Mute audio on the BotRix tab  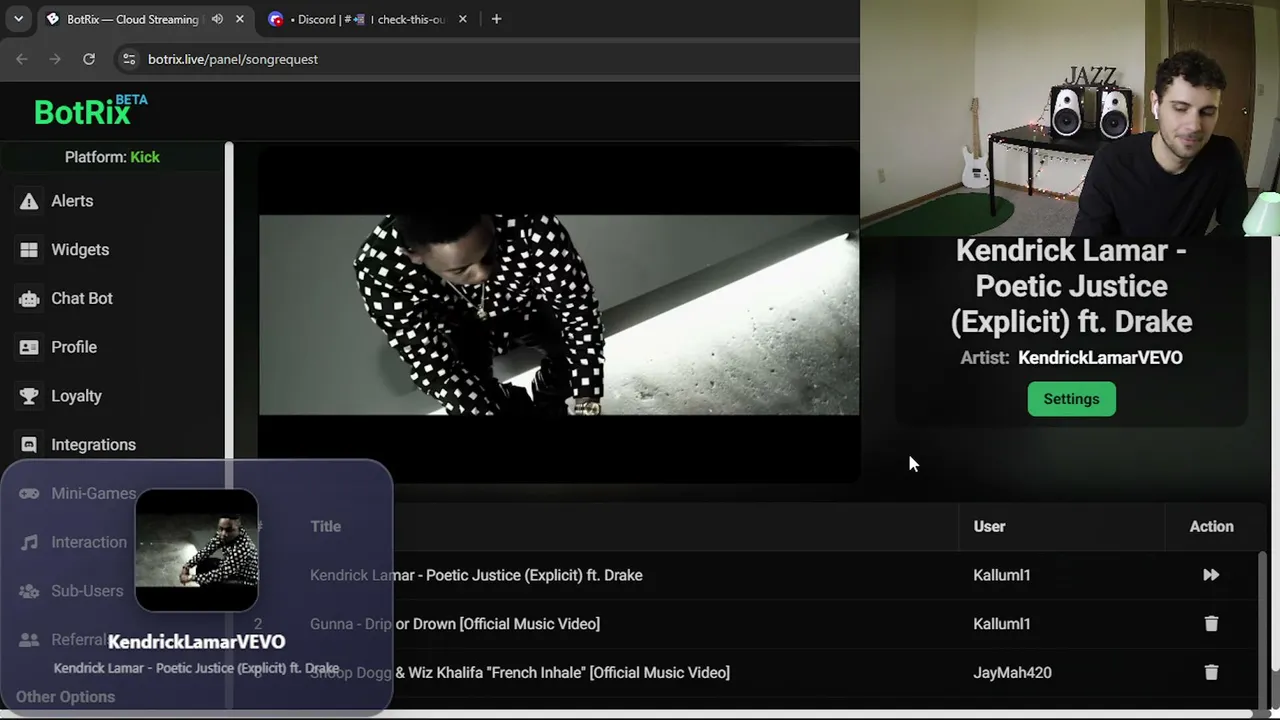coord(217,19)
